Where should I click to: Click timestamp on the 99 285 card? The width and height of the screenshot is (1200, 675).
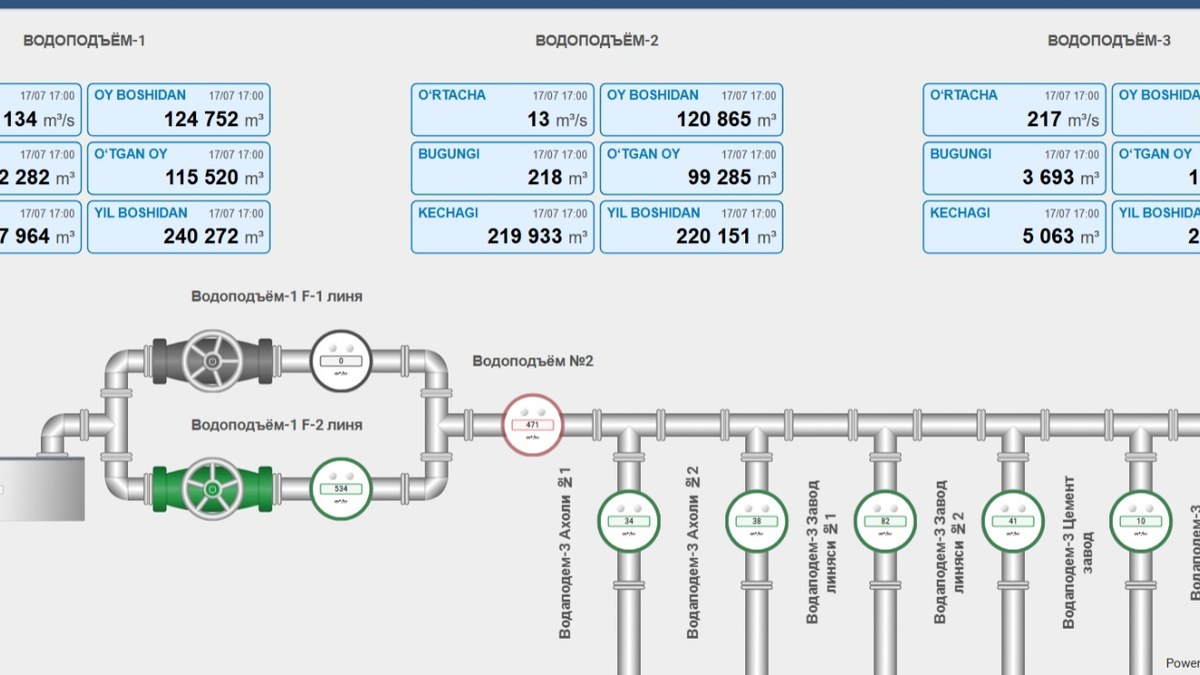[x=748, y=155]
